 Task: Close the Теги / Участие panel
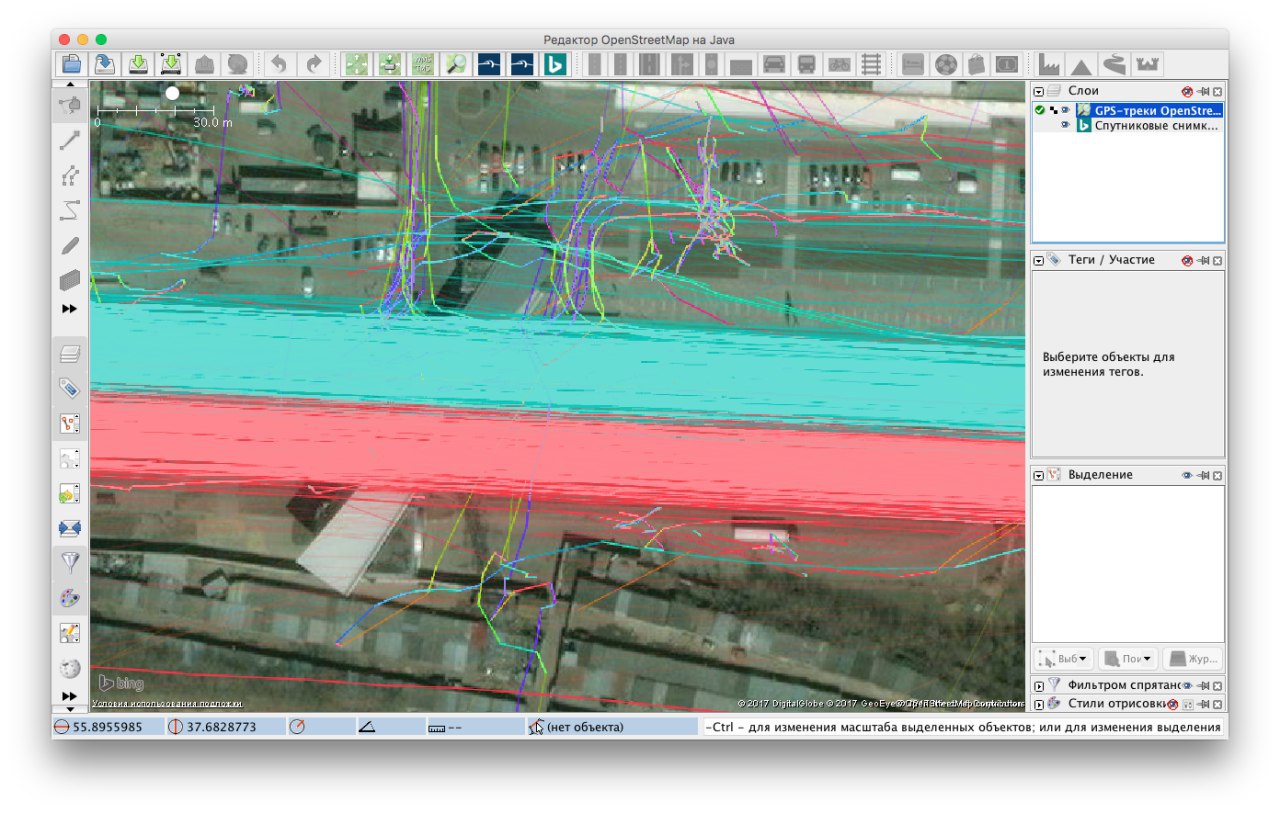[1218, 260]
